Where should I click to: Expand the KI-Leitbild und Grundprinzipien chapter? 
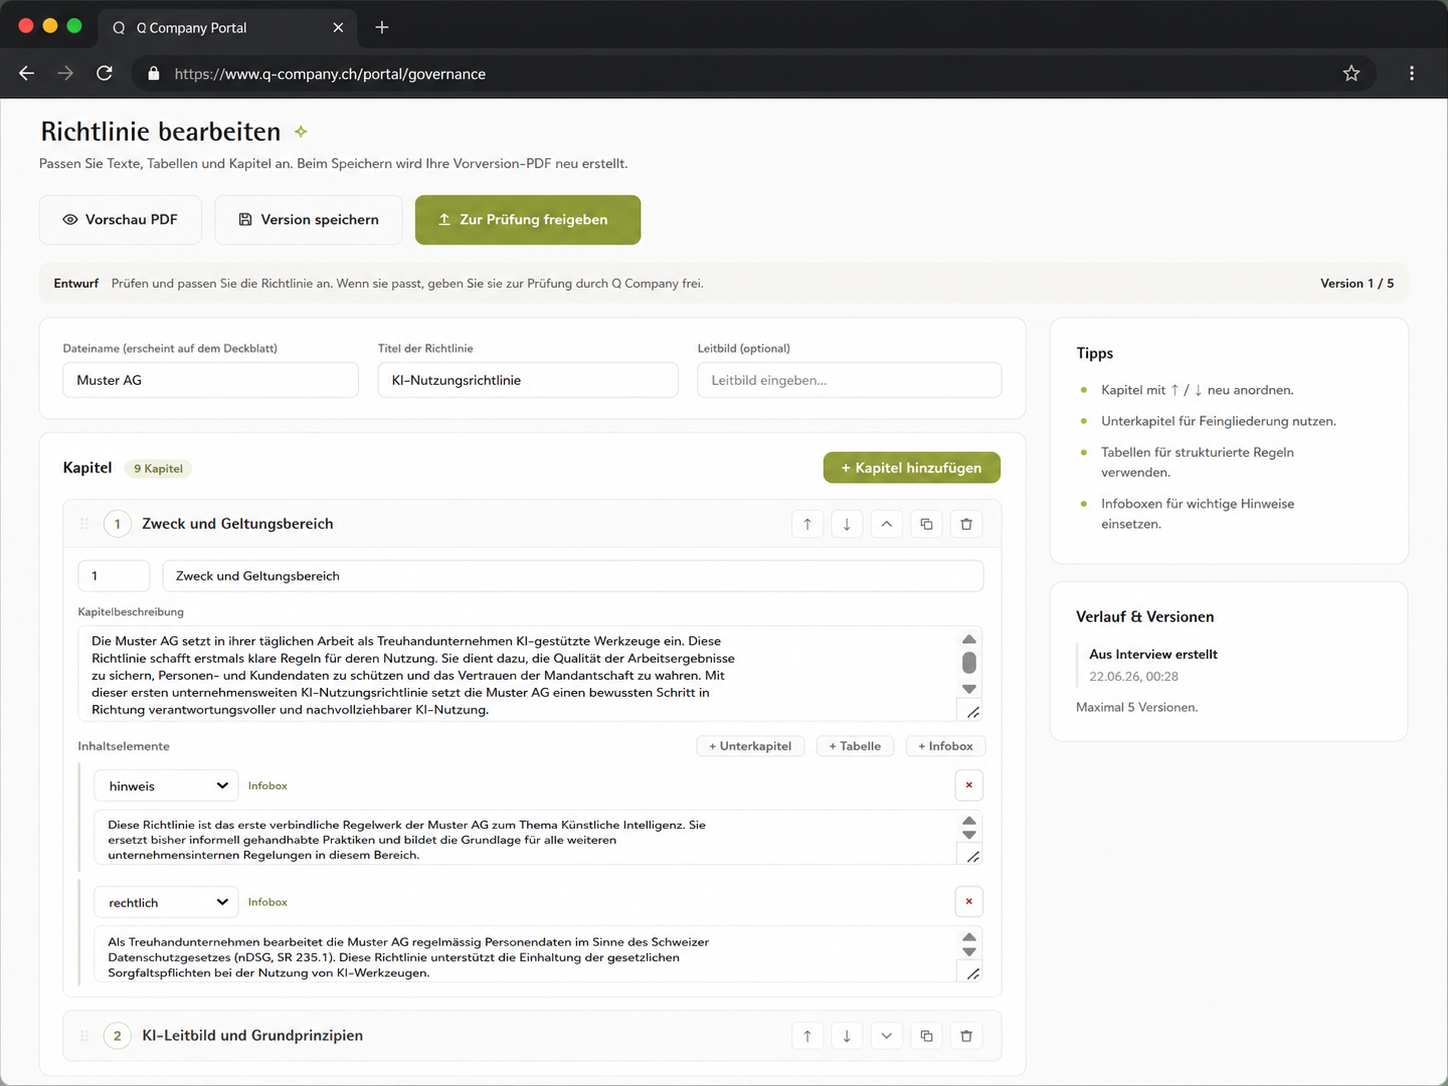(886, 1036)
